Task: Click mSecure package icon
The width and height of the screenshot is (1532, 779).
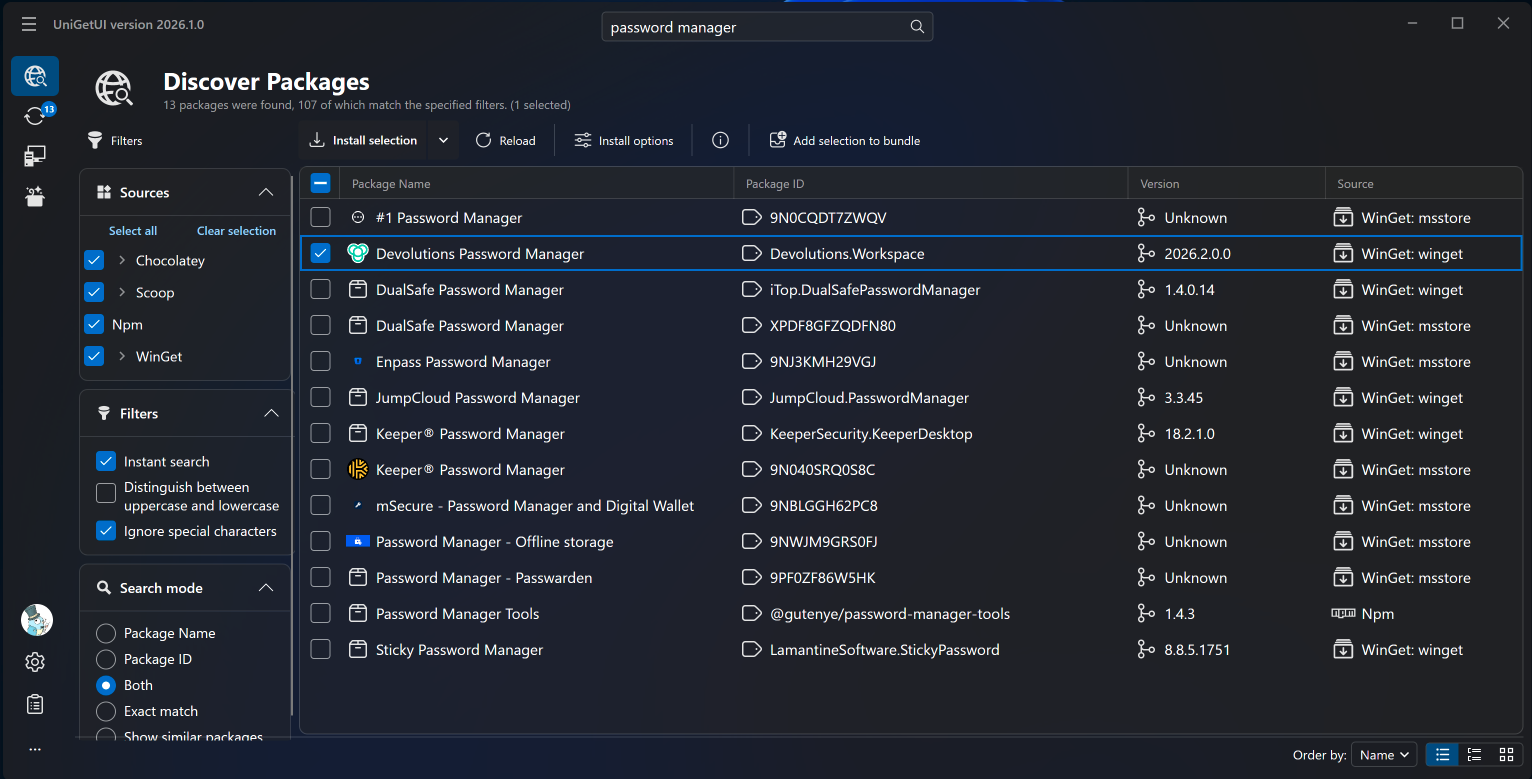Action: tap(358, 506)
